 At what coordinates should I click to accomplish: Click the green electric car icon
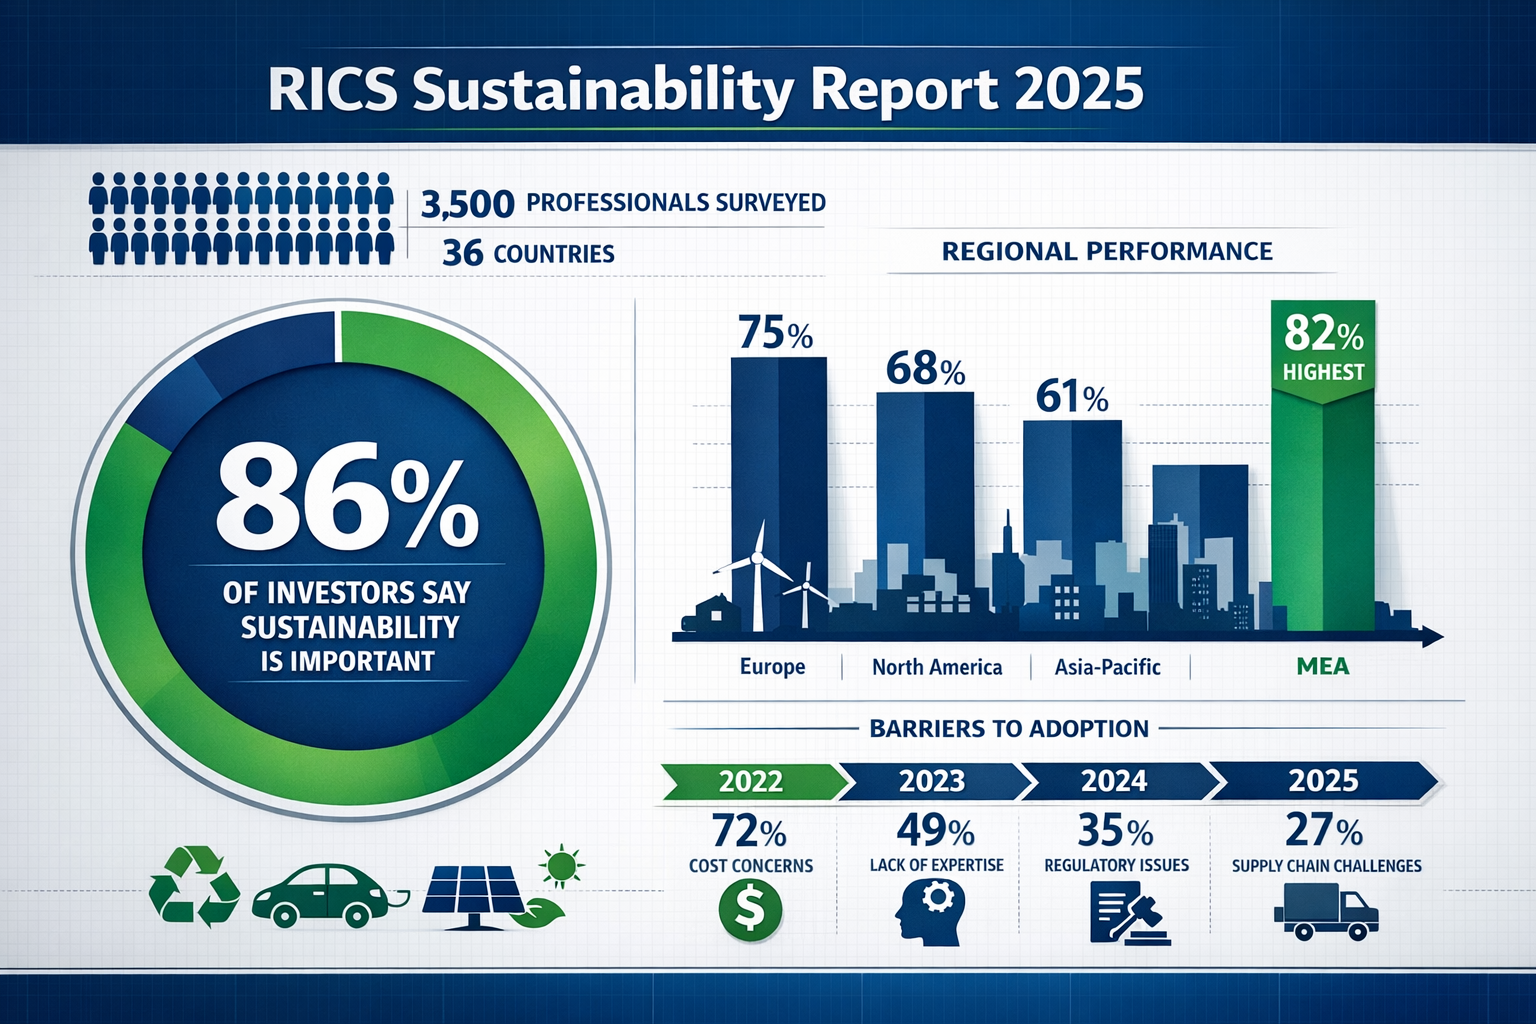click(318, 898)
